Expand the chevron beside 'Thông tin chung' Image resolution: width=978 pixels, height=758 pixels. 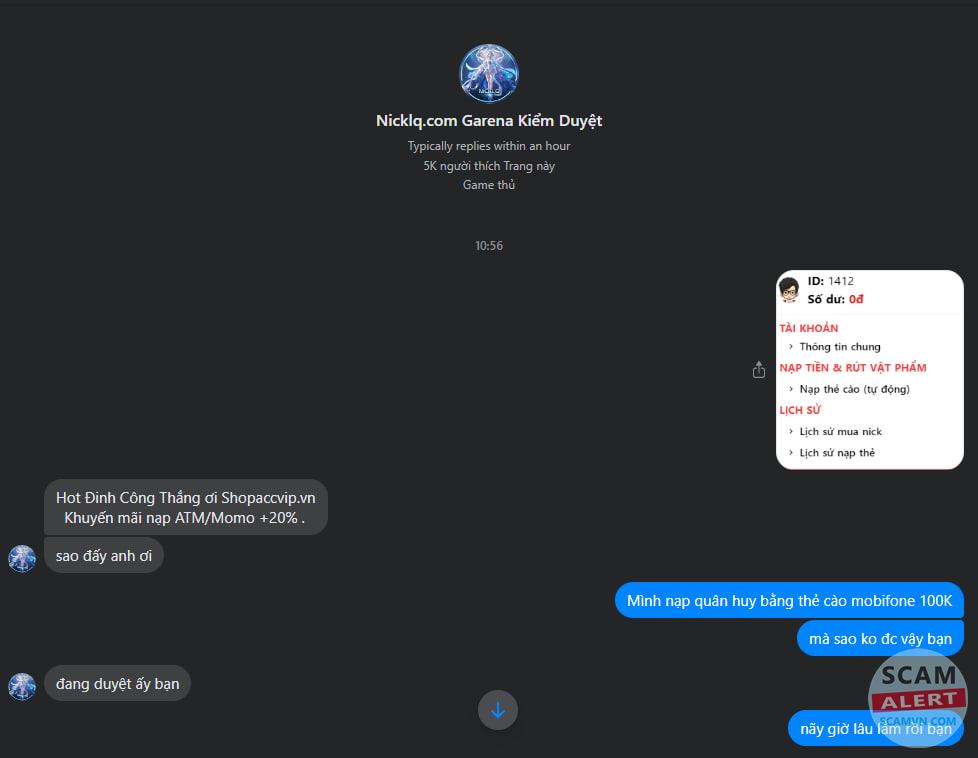[791, 346]
